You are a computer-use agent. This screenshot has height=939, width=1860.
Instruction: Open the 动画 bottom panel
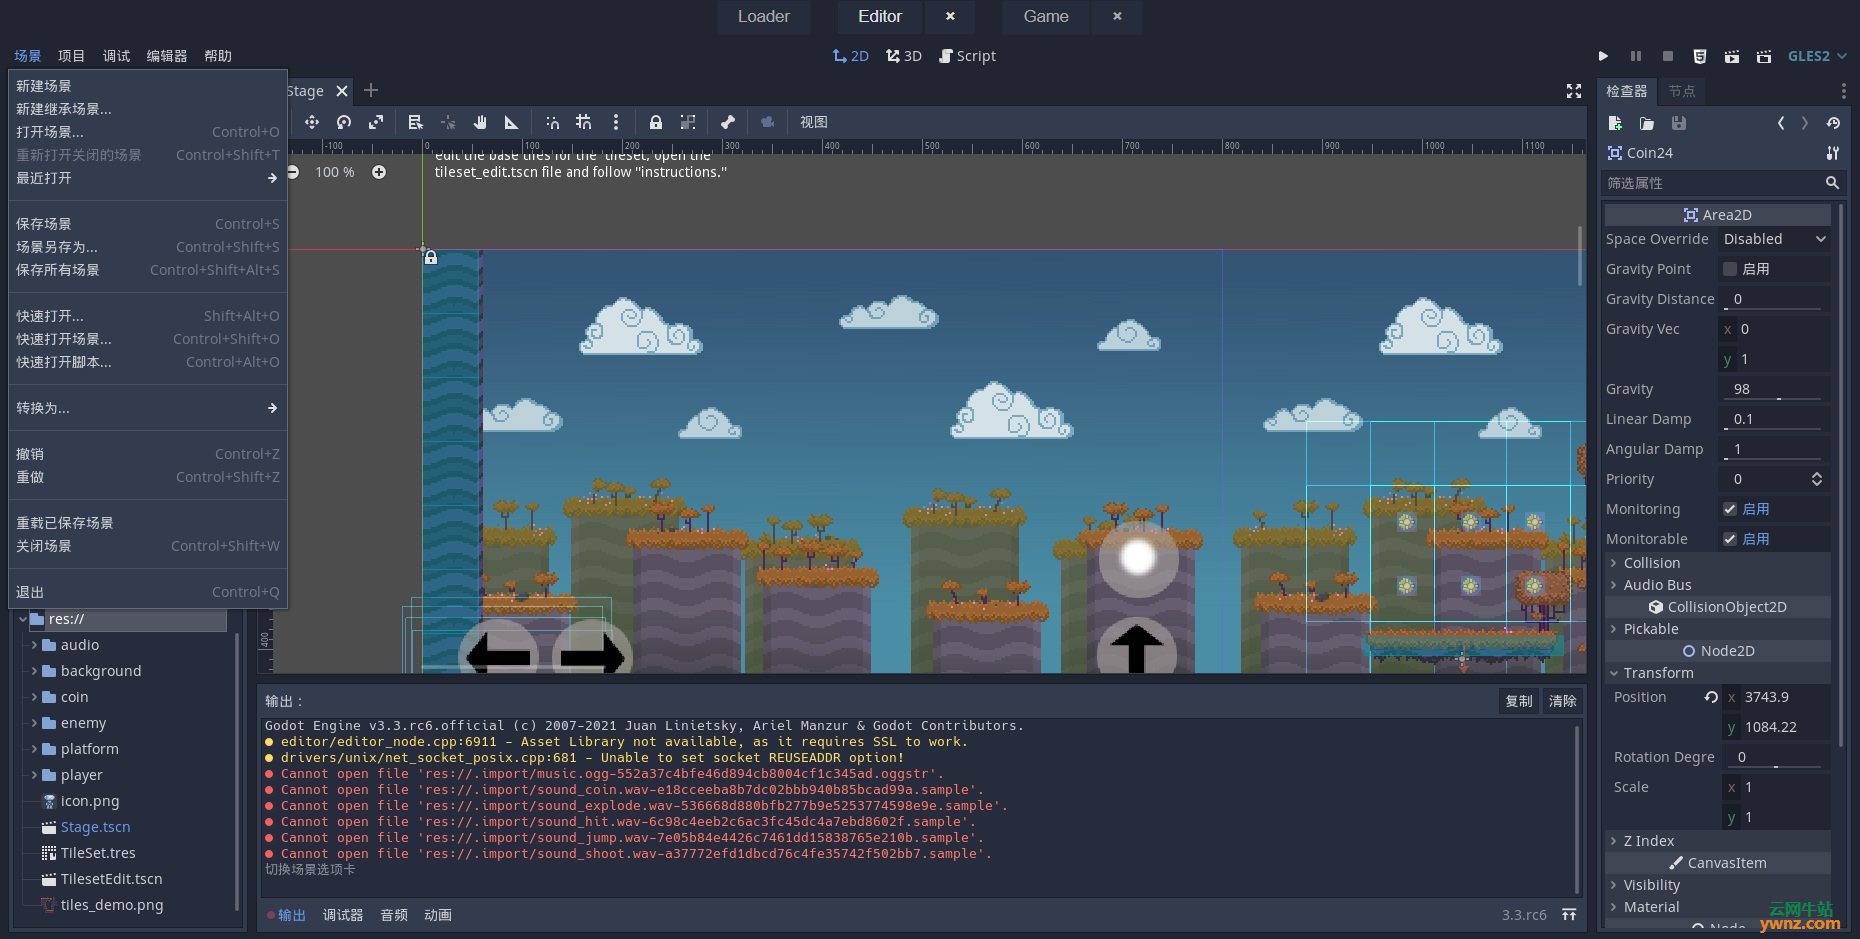(x=438, y=915)
